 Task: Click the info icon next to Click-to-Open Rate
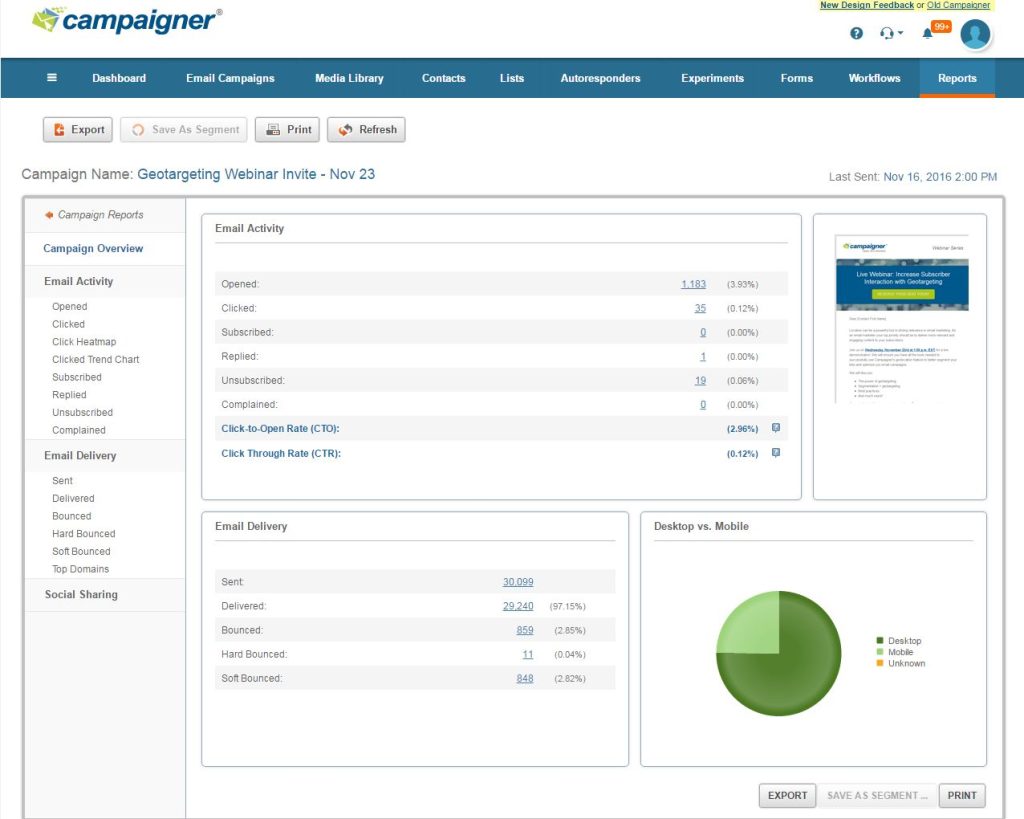pos(774,428)
